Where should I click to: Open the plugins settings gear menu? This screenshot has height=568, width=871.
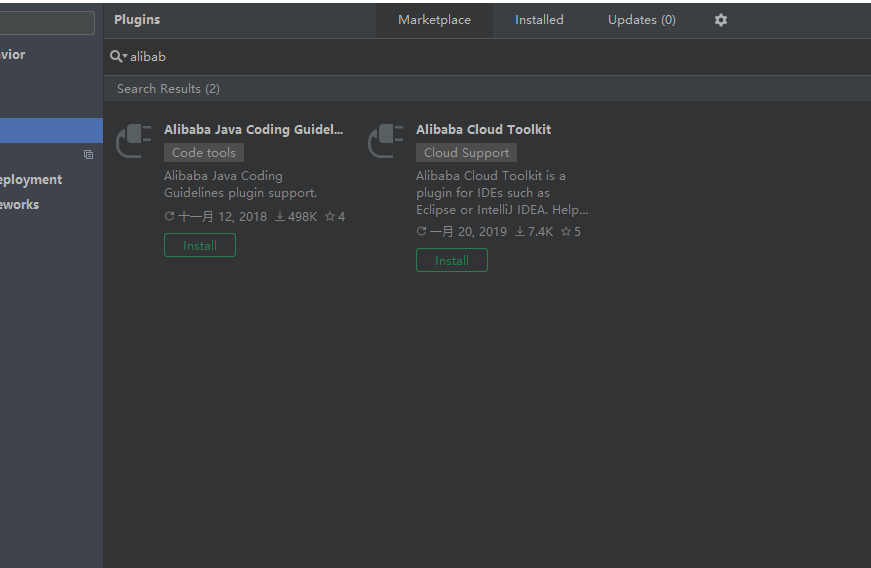click(720, 20)
